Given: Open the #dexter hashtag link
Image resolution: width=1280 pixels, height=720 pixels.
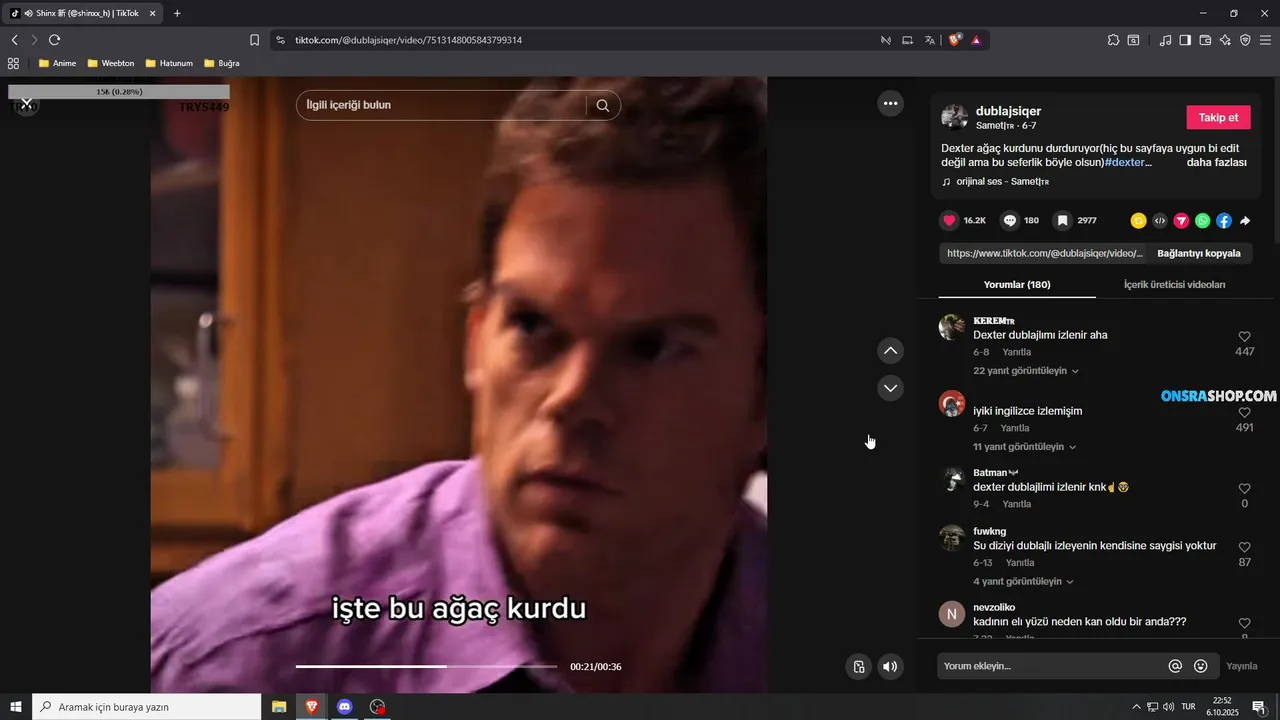Looking at the screenshot, I should [x=1125, y=162].
